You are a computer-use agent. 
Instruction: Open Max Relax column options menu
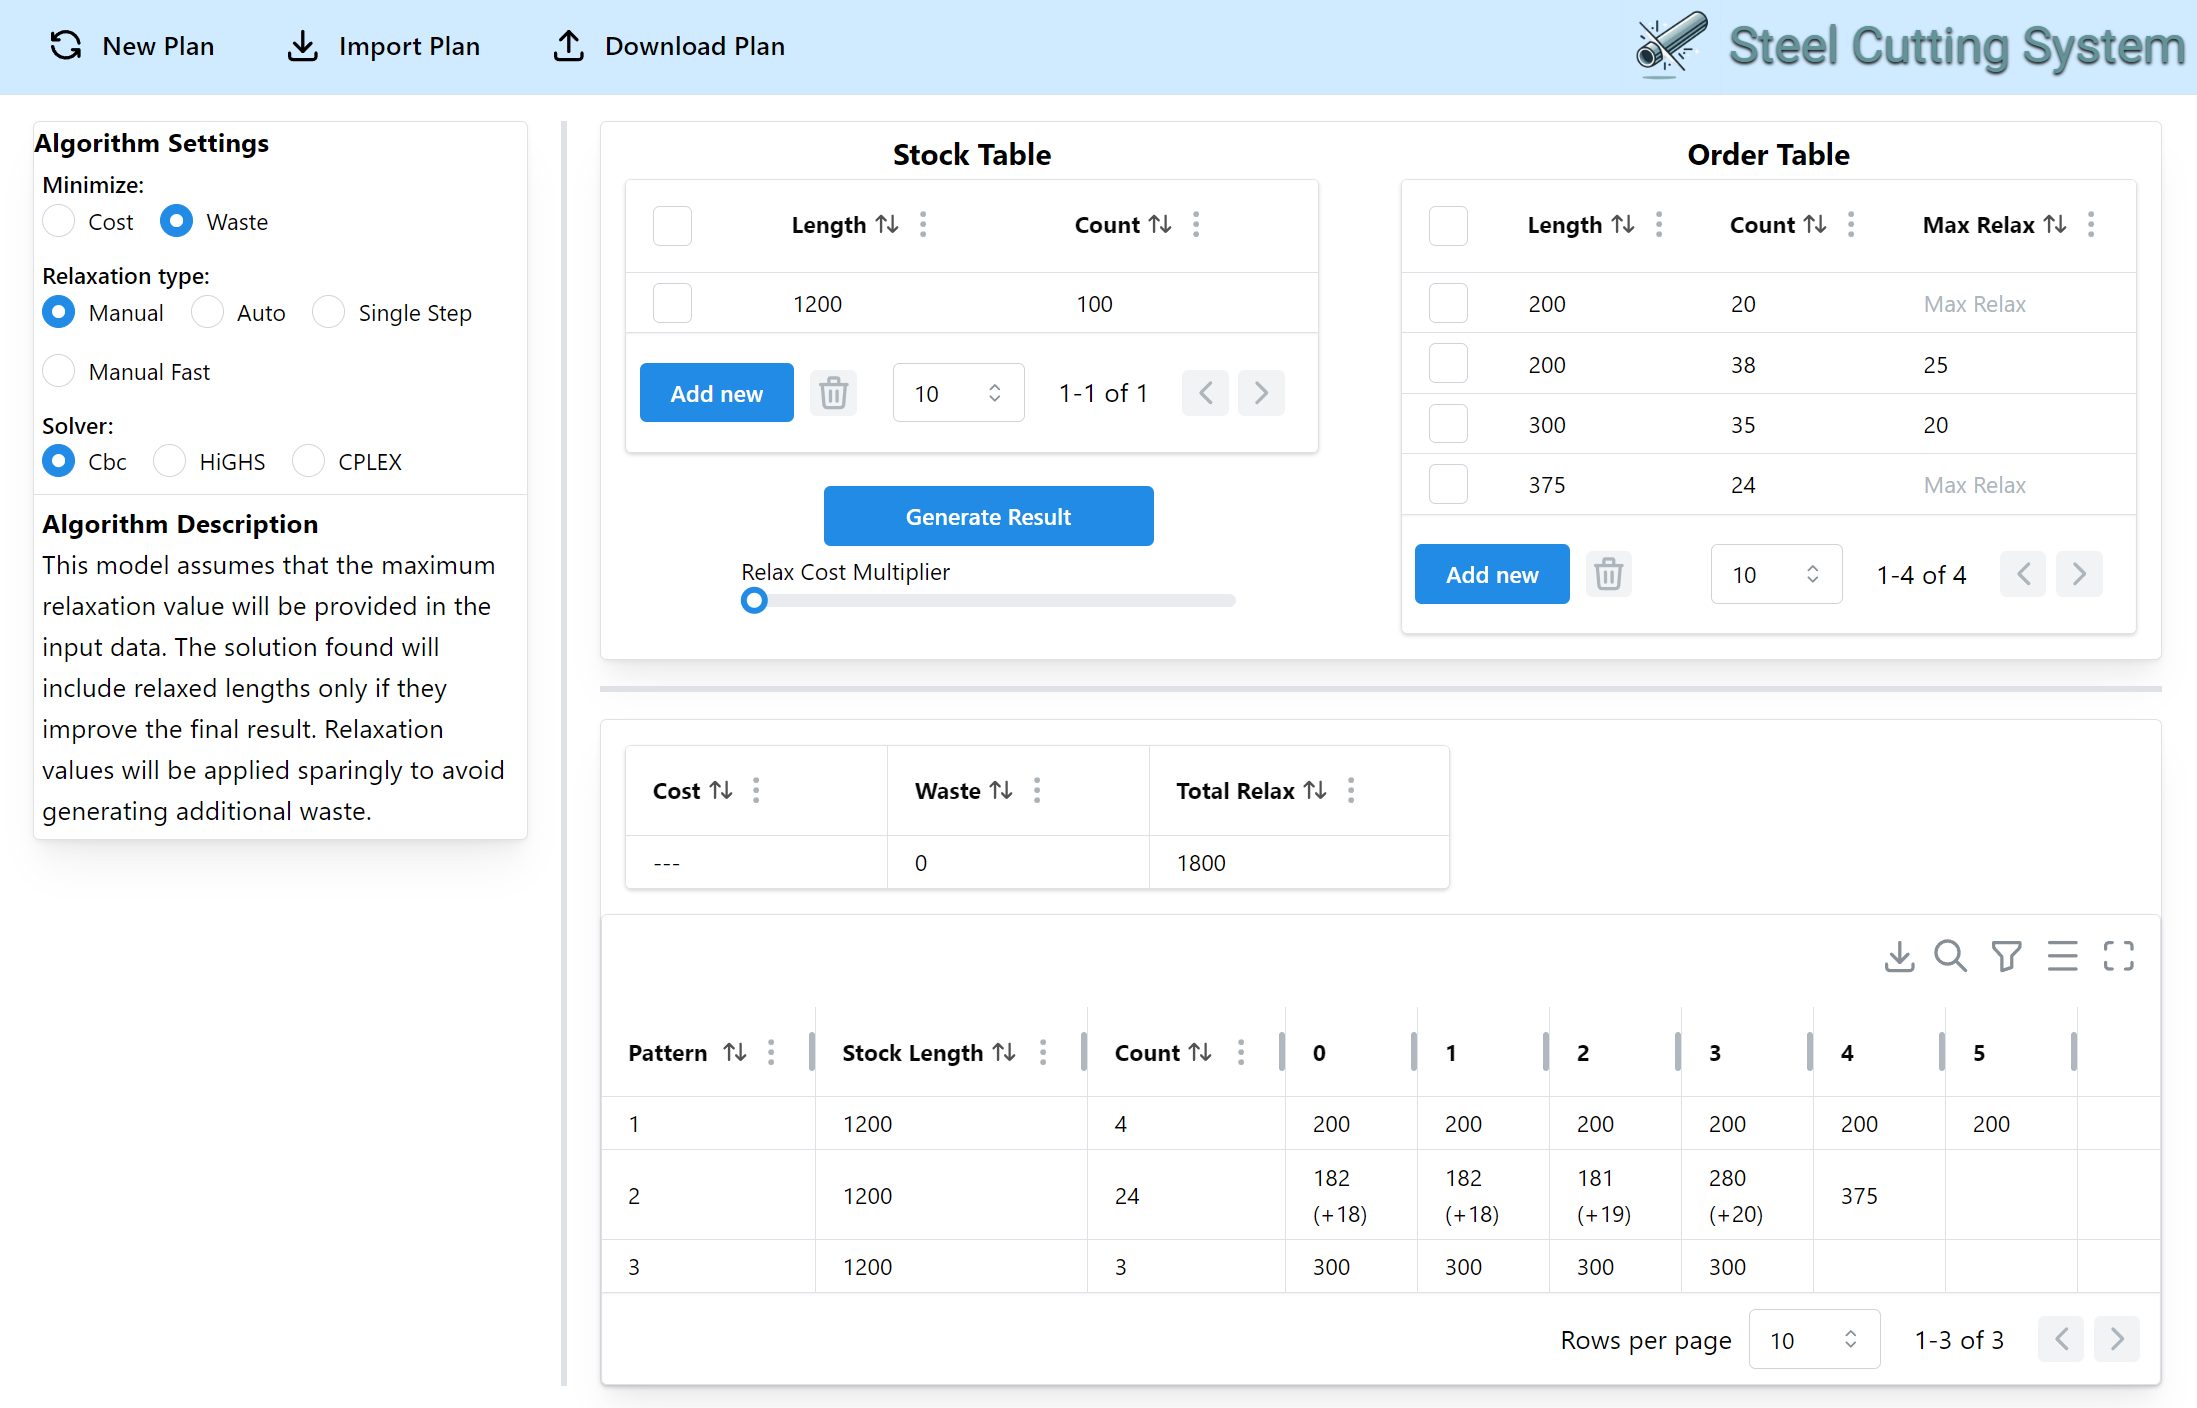click(2091, 225)
